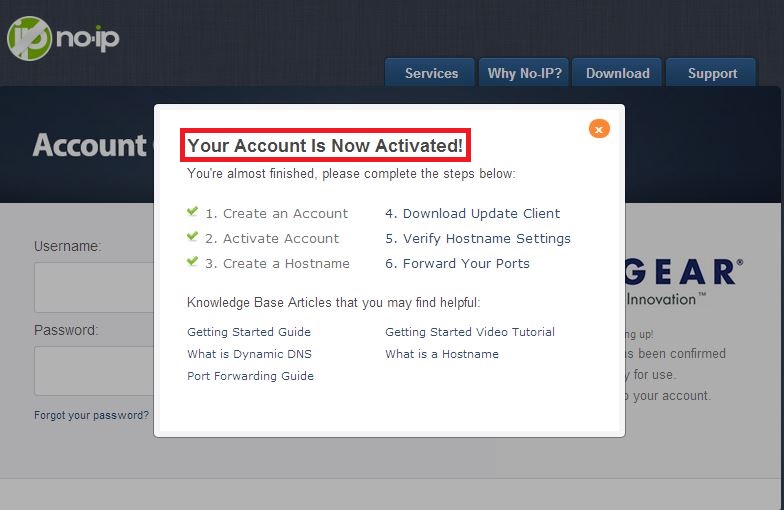The height and width of the screenshot is (510, 784).
Task: Click the Username input field
Action: click(93, 287)
